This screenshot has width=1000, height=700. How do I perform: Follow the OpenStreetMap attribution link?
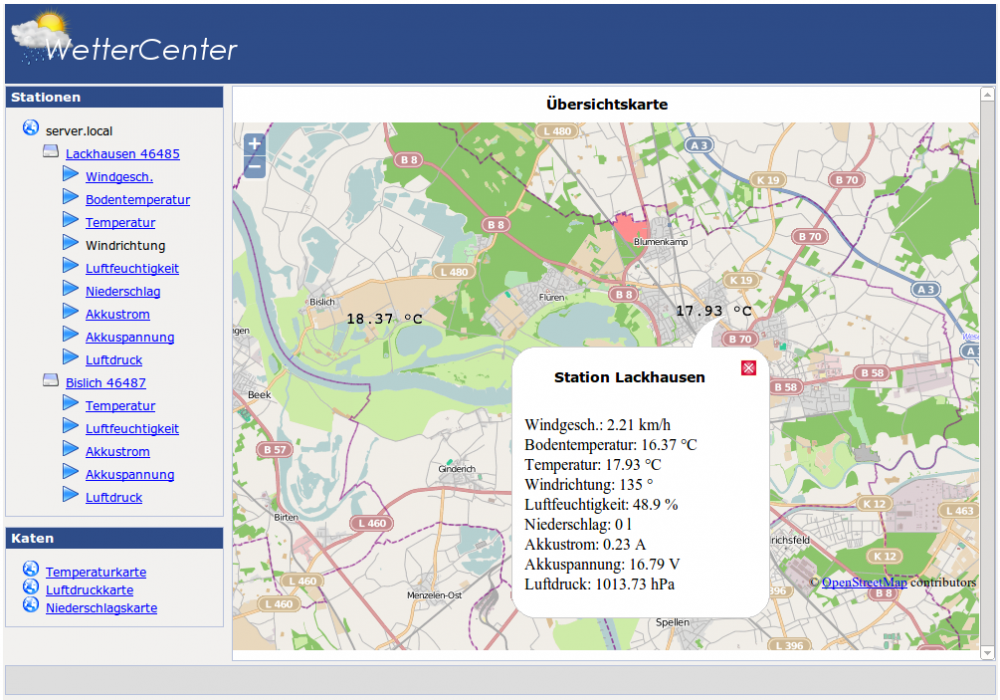click(x=863, y=582)
